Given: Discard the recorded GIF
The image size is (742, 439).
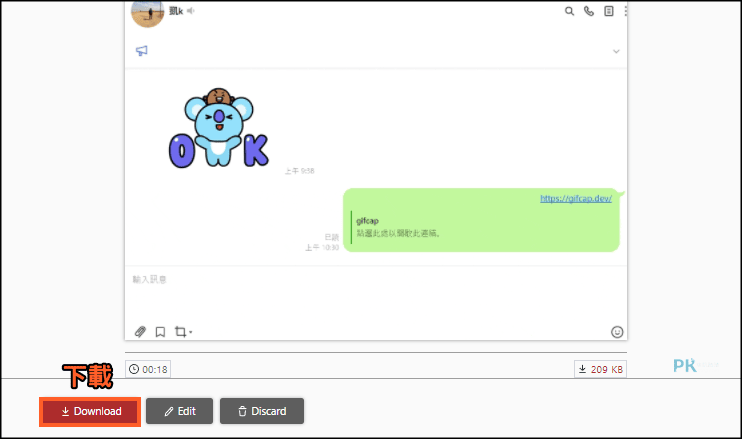Looking at the screenshot, I should [262, 411].
